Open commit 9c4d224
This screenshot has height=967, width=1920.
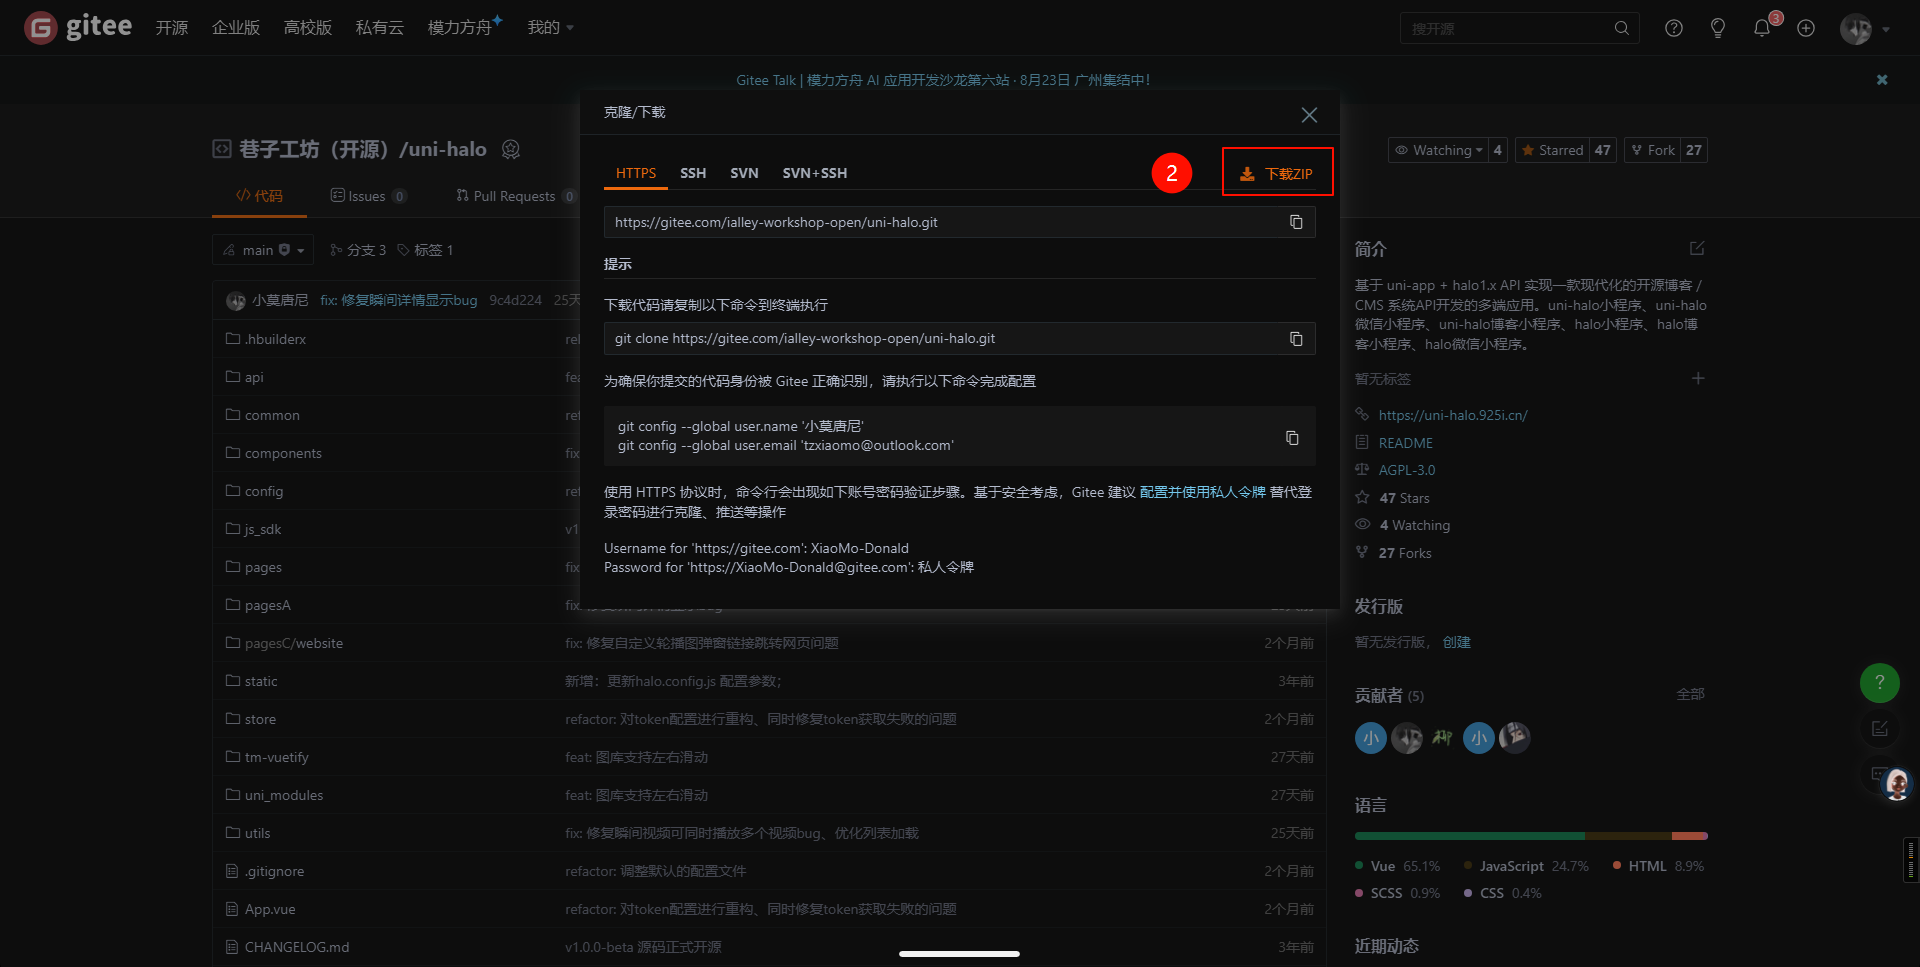click(x=515, y=300)
